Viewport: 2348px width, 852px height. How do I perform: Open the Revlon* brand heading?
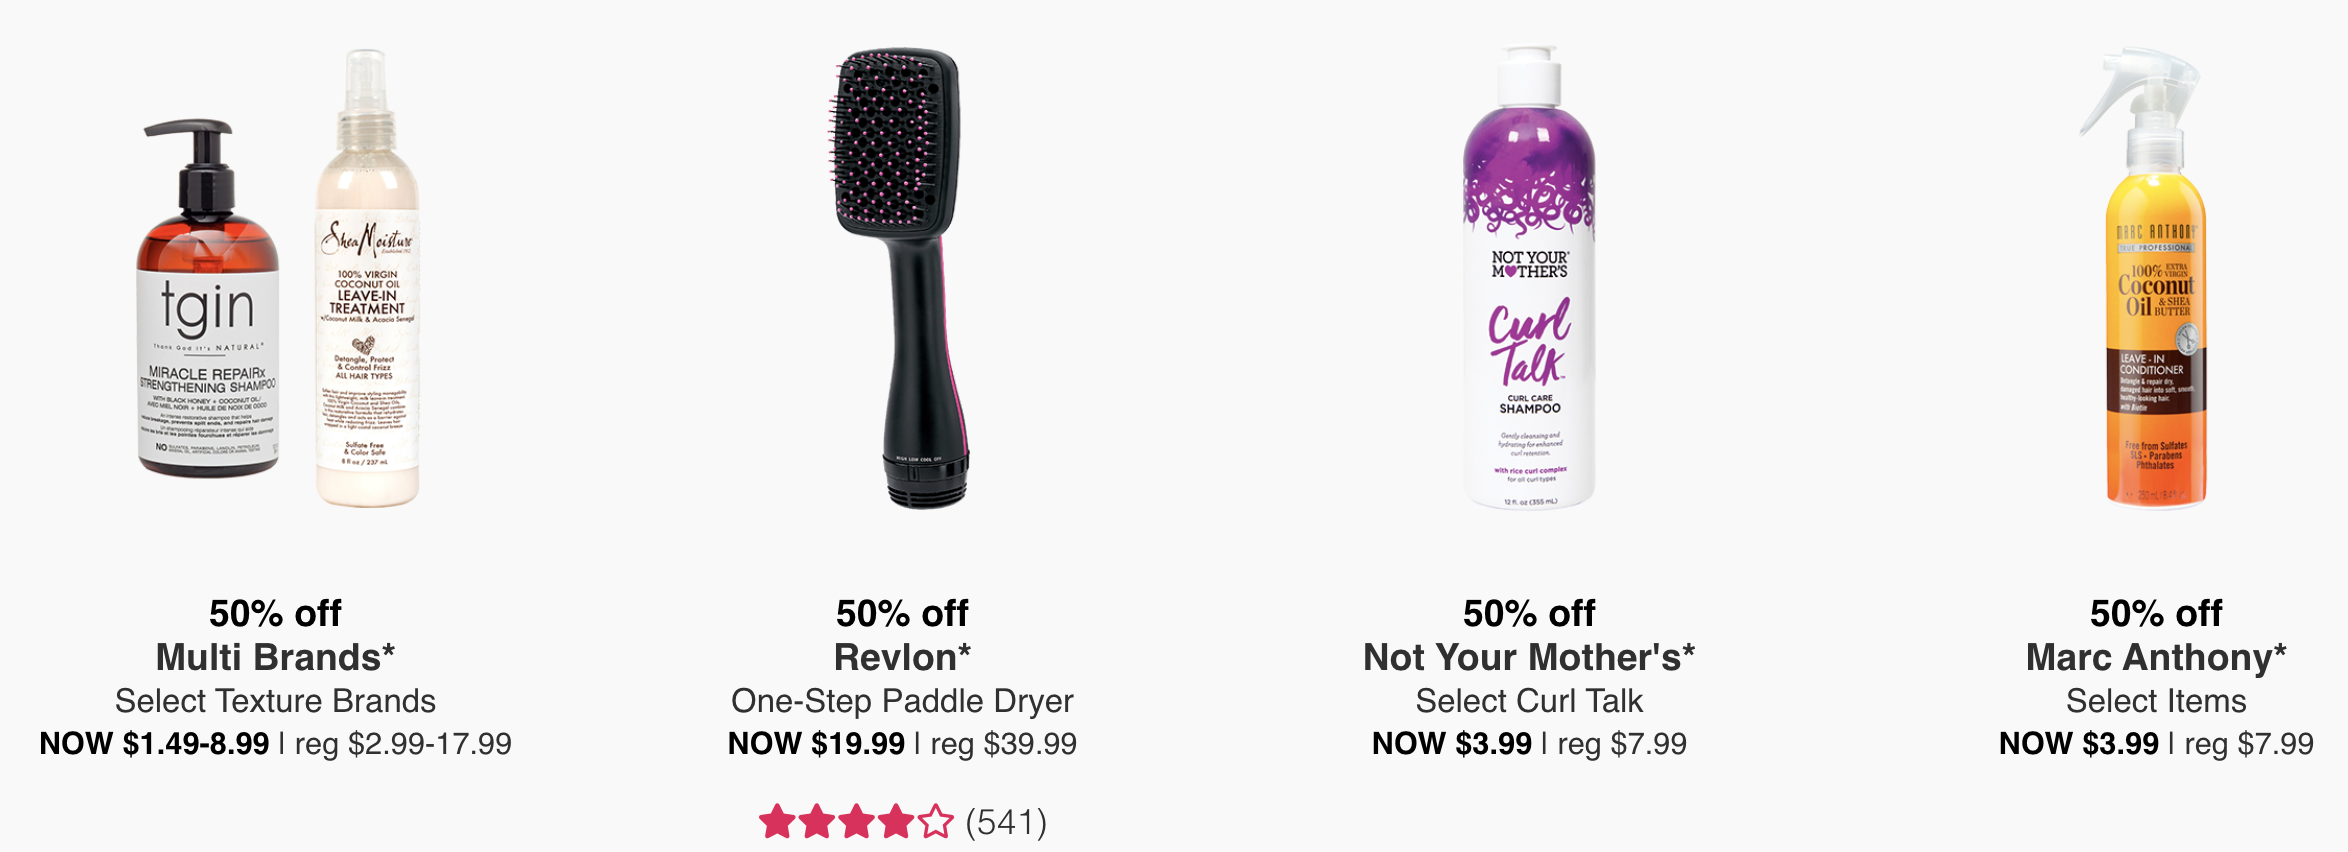(902, 657)
